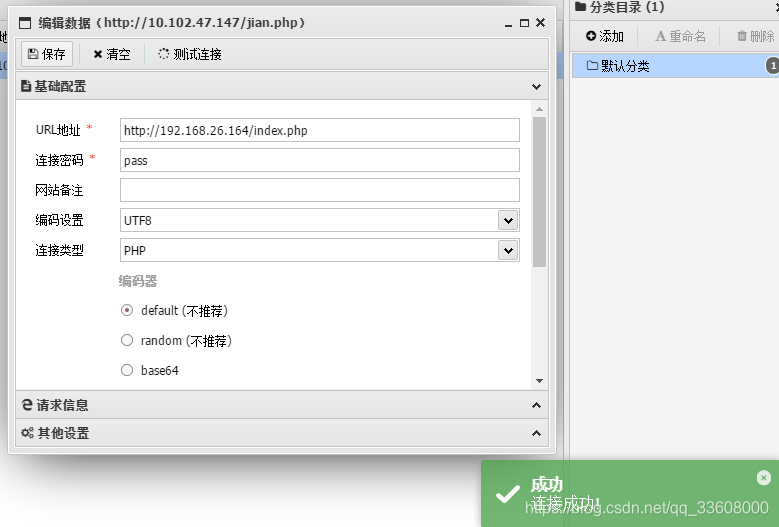Click the checkmark icon in 成功 notification
779x527 pixels.
pyautogui.click(x=508, y=494)
